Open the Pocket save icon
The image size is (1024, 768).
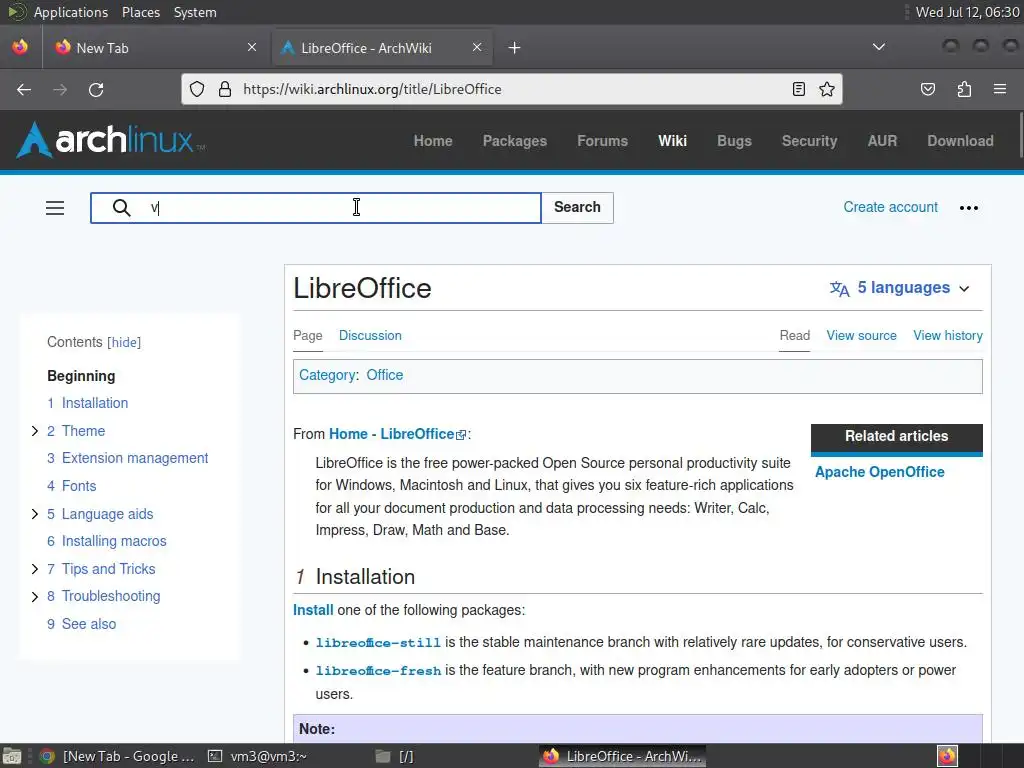[928, 89]
